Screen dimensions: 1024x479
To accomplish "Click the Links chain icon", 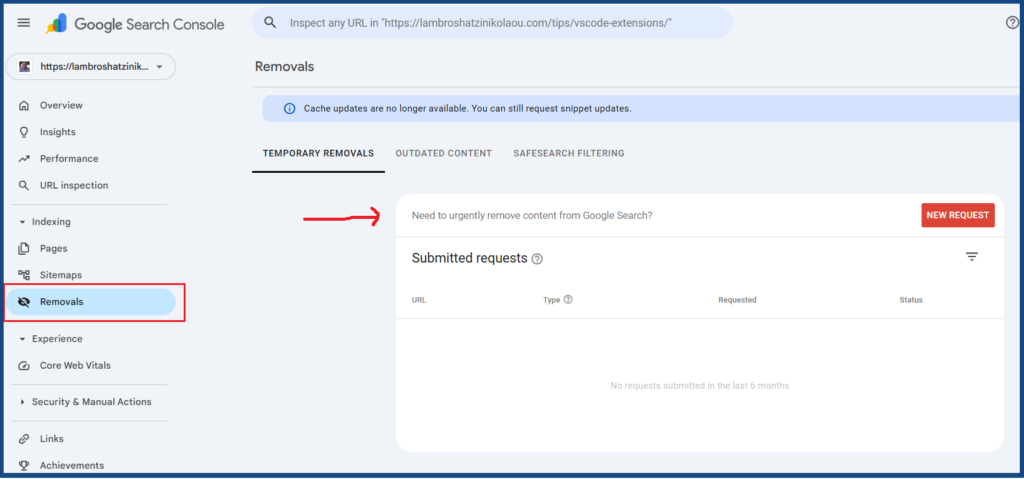I will 24,439.
